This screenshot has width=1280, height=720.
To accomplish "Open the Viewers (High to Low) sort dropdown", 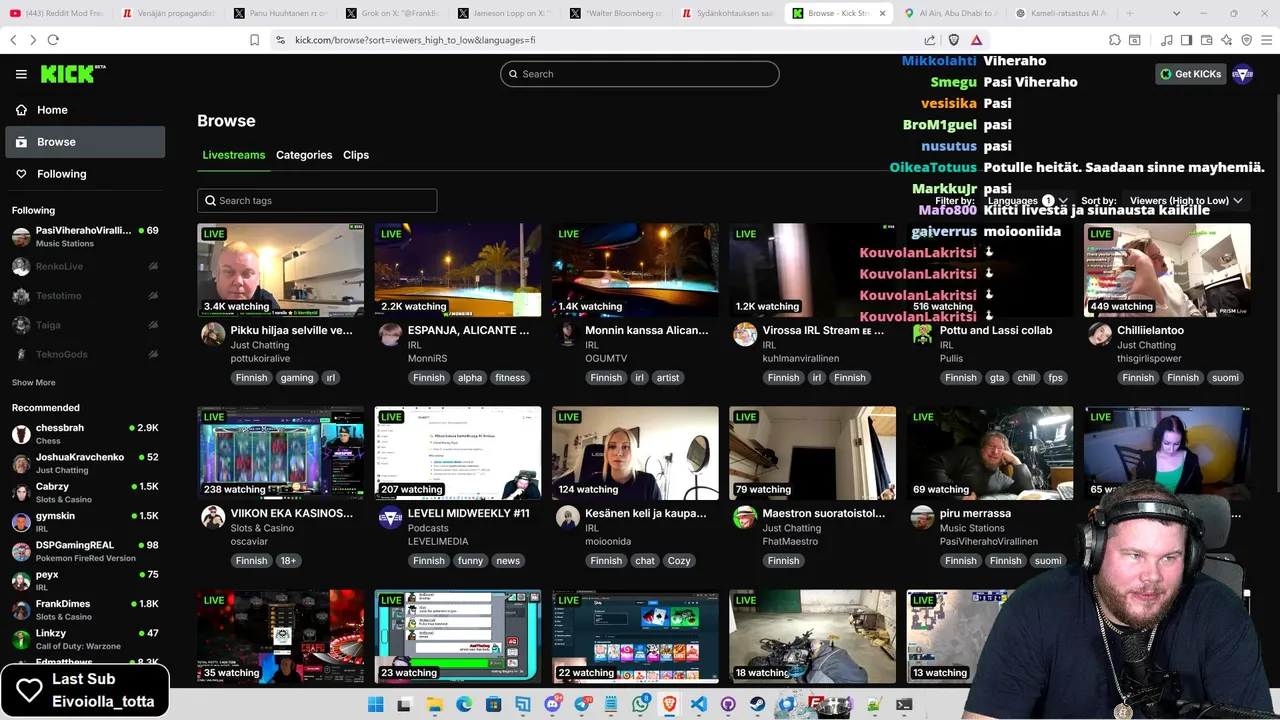I will [1186, 201].
